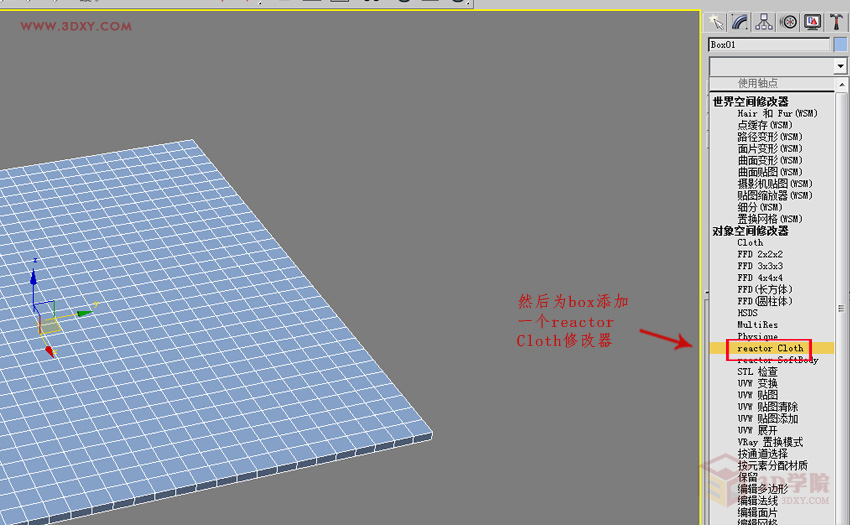Select 面片变形 (WSM) modifier

(769, 148)
